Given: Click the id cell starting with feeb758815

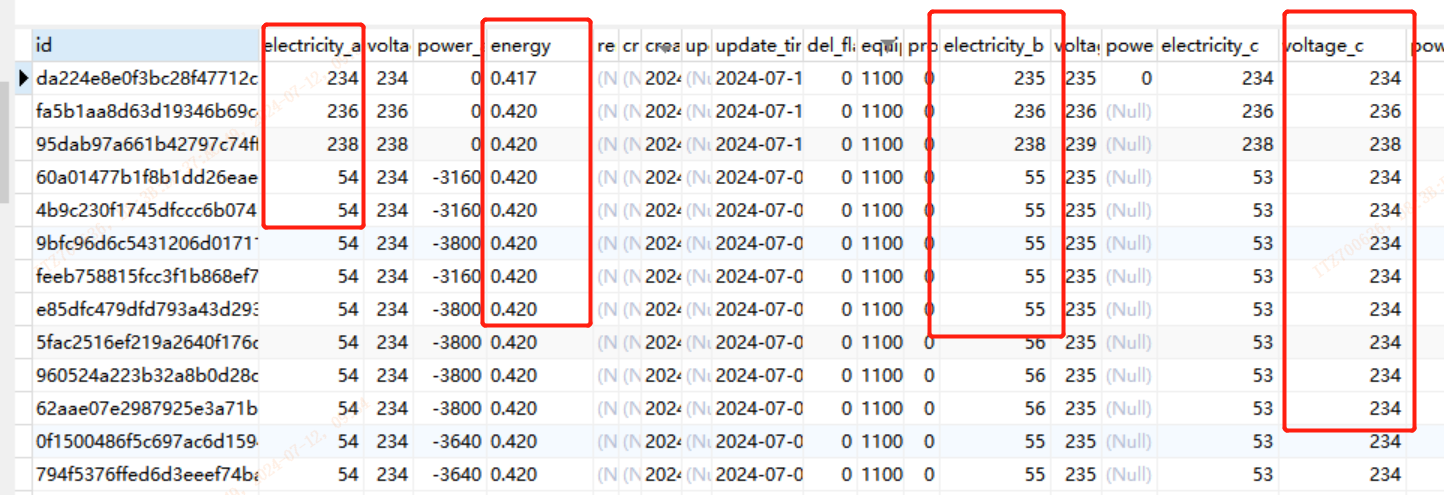Looking at the screenshot, I should [x=146, y=276].
